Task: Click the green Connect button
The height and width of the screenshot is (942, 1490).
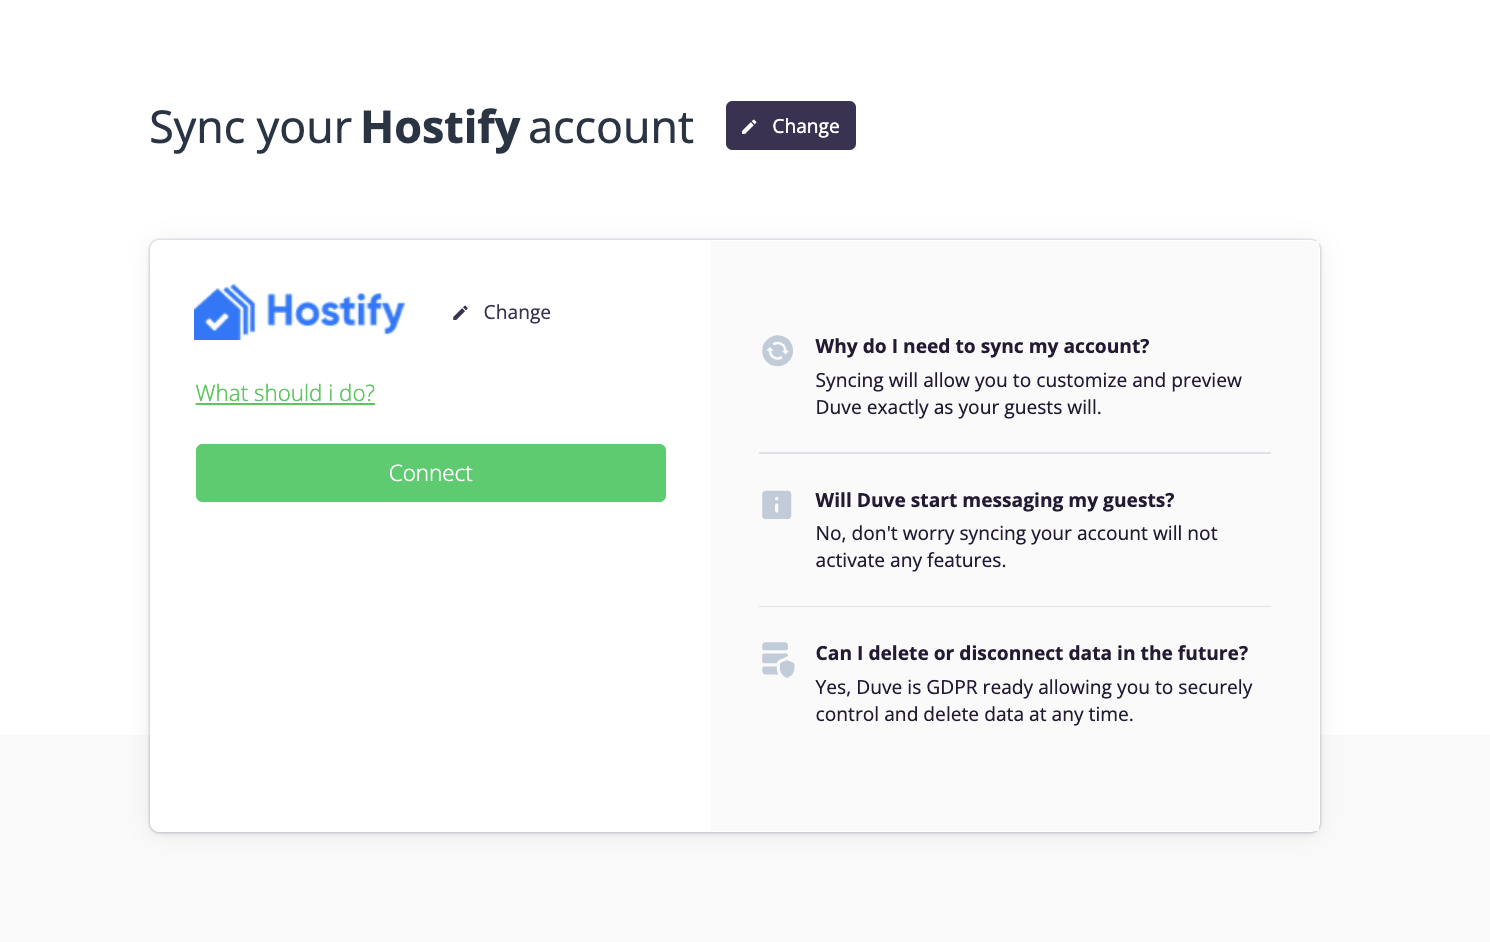Action: click(x=431, y=473)
